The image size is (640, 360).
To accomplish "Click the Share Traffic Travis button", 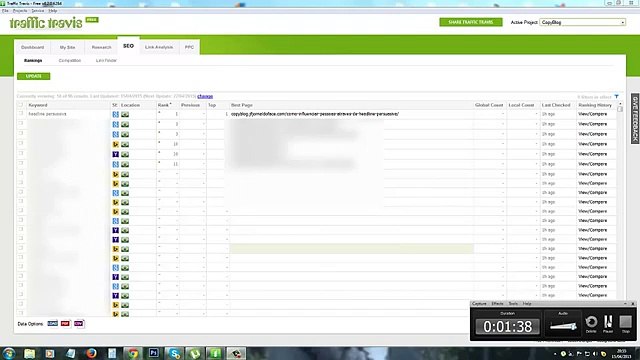I will [471, 22].
